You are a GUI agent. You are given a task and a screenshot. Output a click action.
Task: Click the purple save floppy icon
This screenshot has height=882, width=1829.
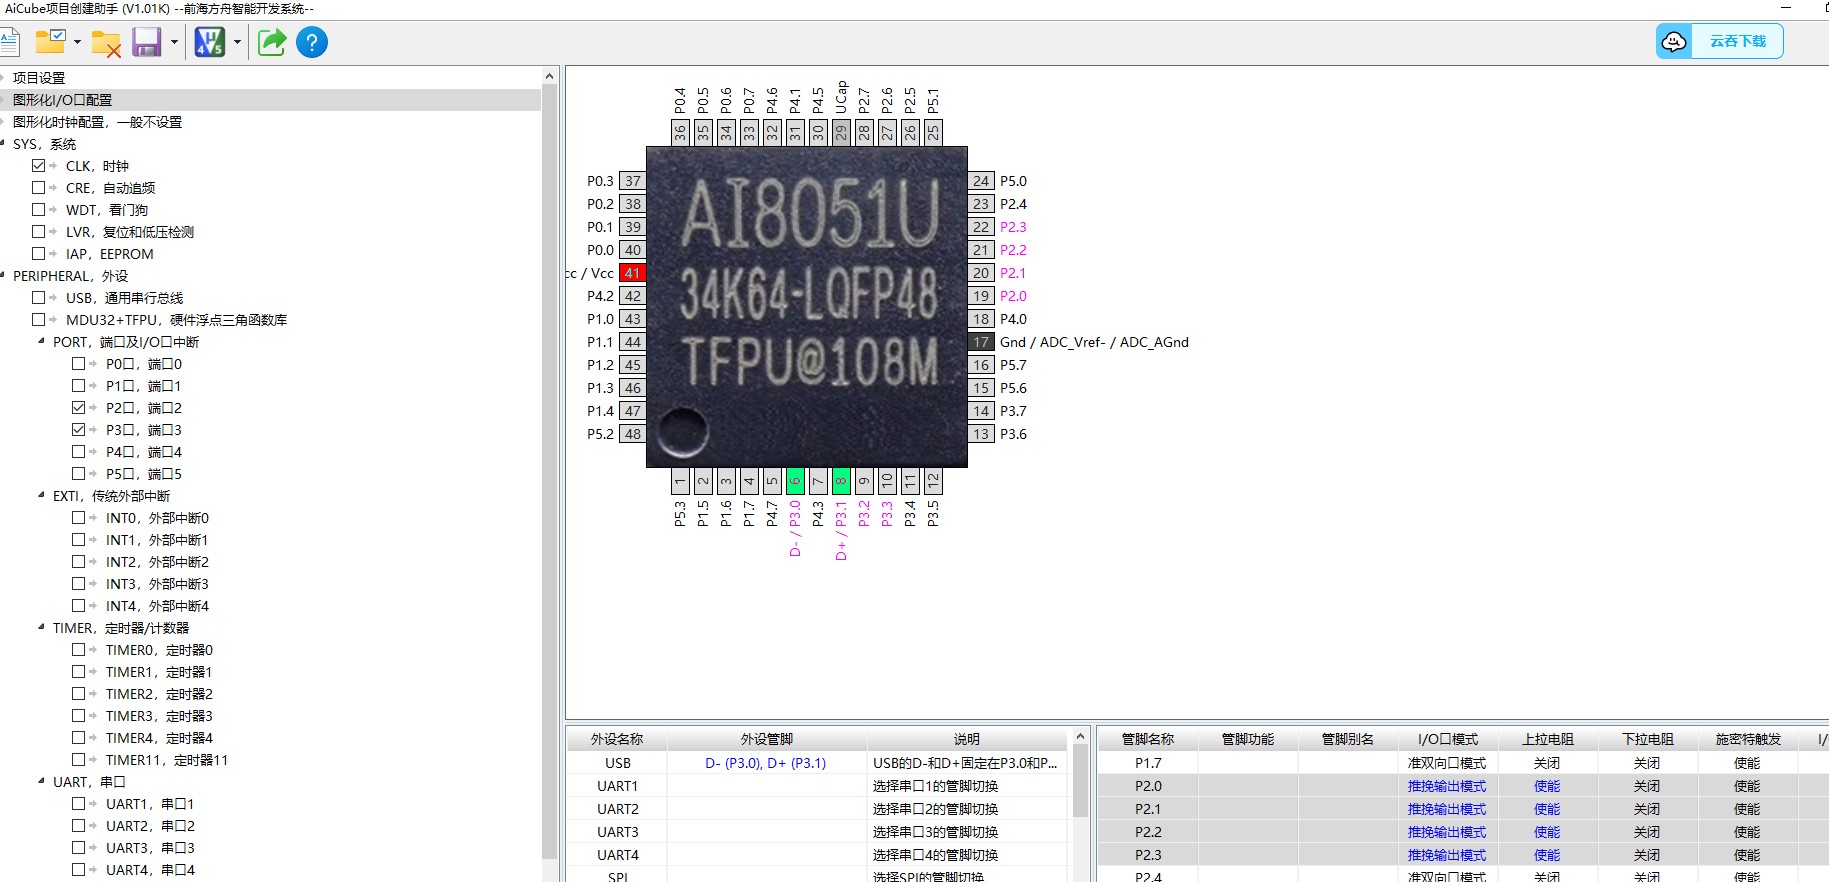[147, 42]
